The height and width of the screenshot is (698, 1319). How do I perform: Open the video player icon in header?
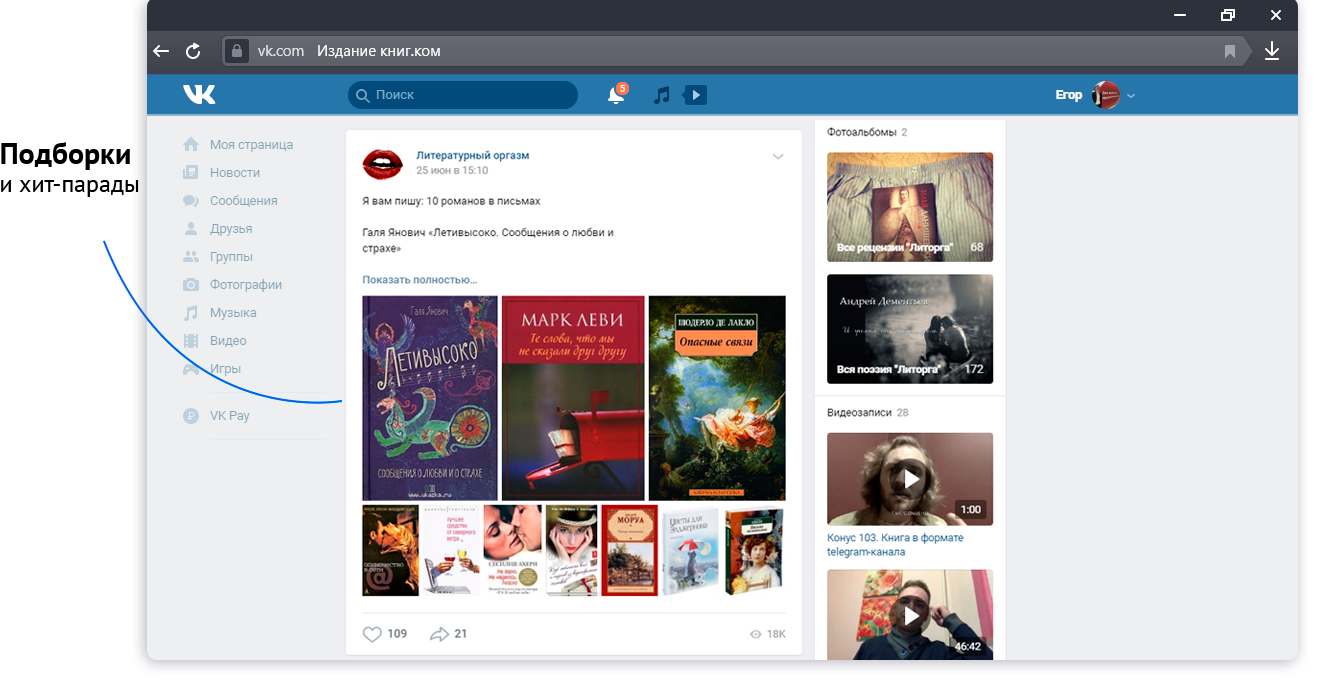695,95
